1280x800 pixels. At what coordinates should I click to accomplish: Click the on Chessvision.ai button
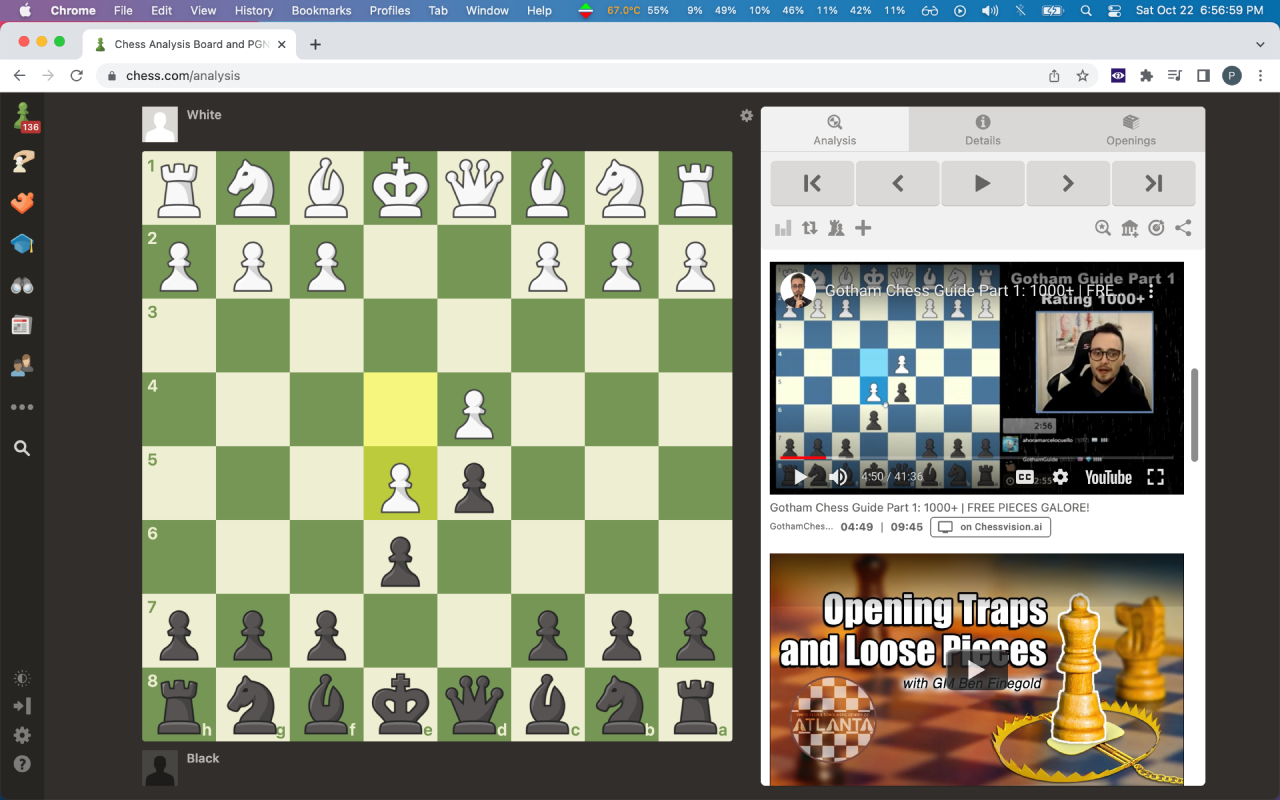coord(990,526)
